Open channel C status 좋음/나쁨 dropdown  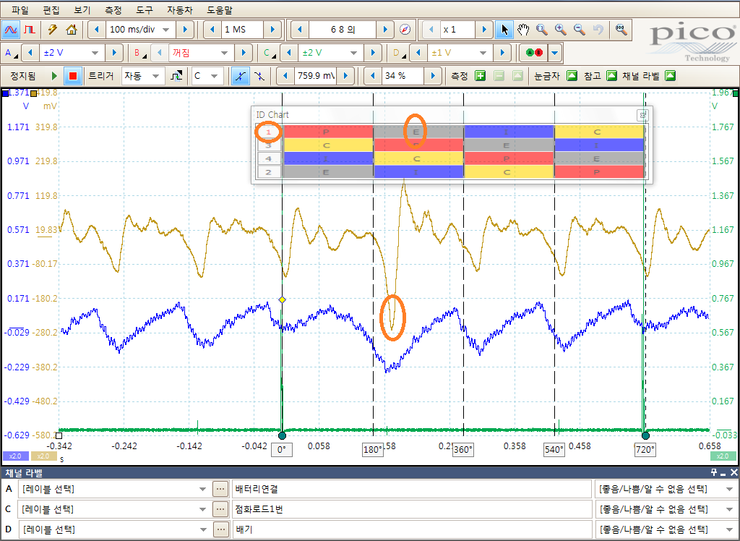pyautogui.click(x=729, y=510)
